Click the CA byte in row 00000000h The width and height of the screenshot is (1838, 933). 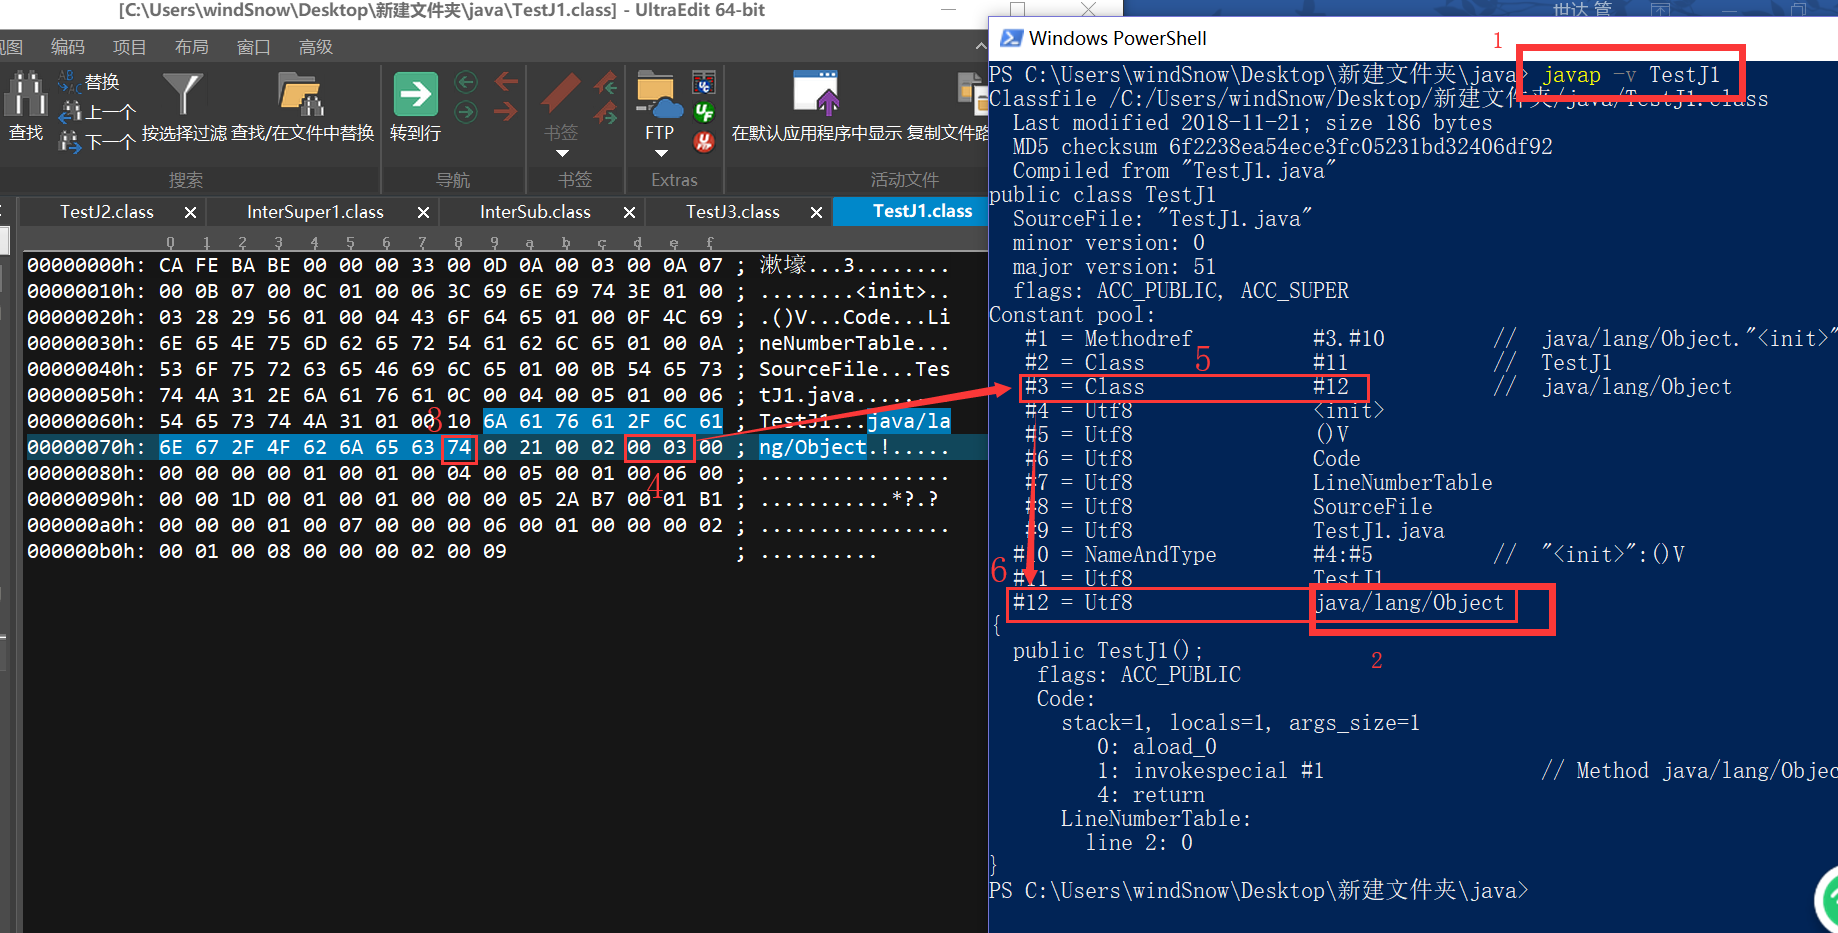(171, 265)
